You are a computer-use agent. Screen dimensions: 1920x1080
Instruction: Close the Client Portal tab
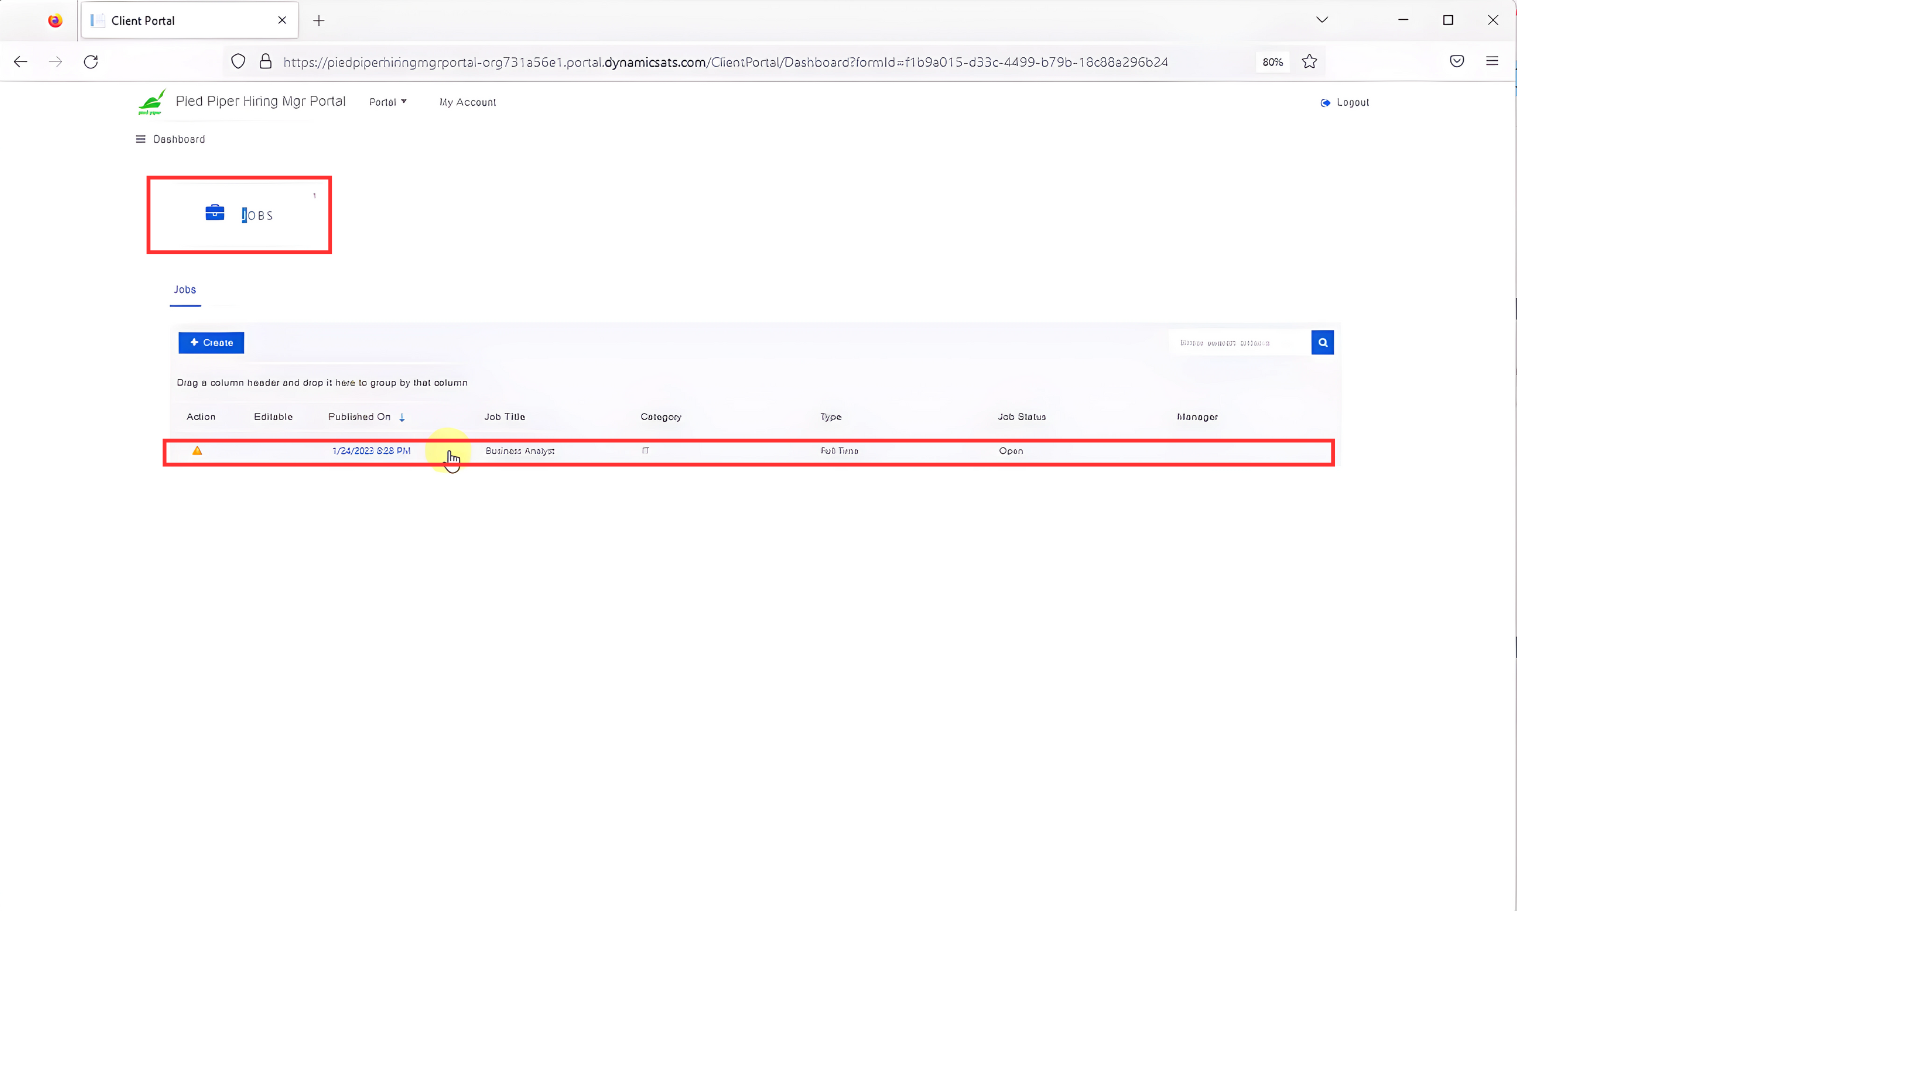[282, 20]
